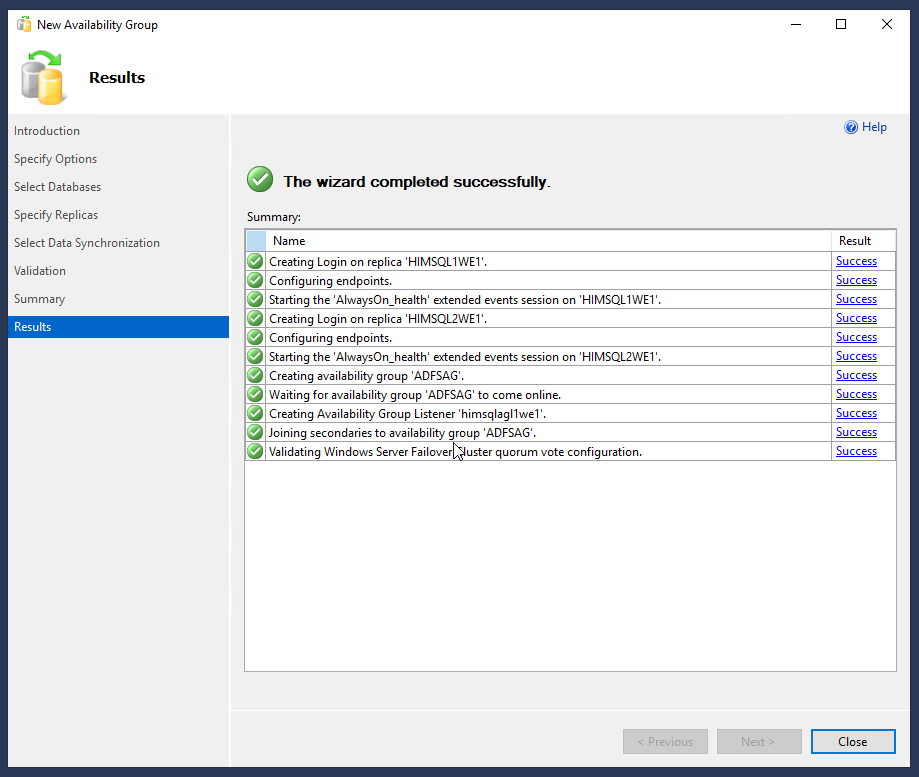Click green check icon for Creating availability group ADFSAG
919x777 pixels.
click(255, 375)
